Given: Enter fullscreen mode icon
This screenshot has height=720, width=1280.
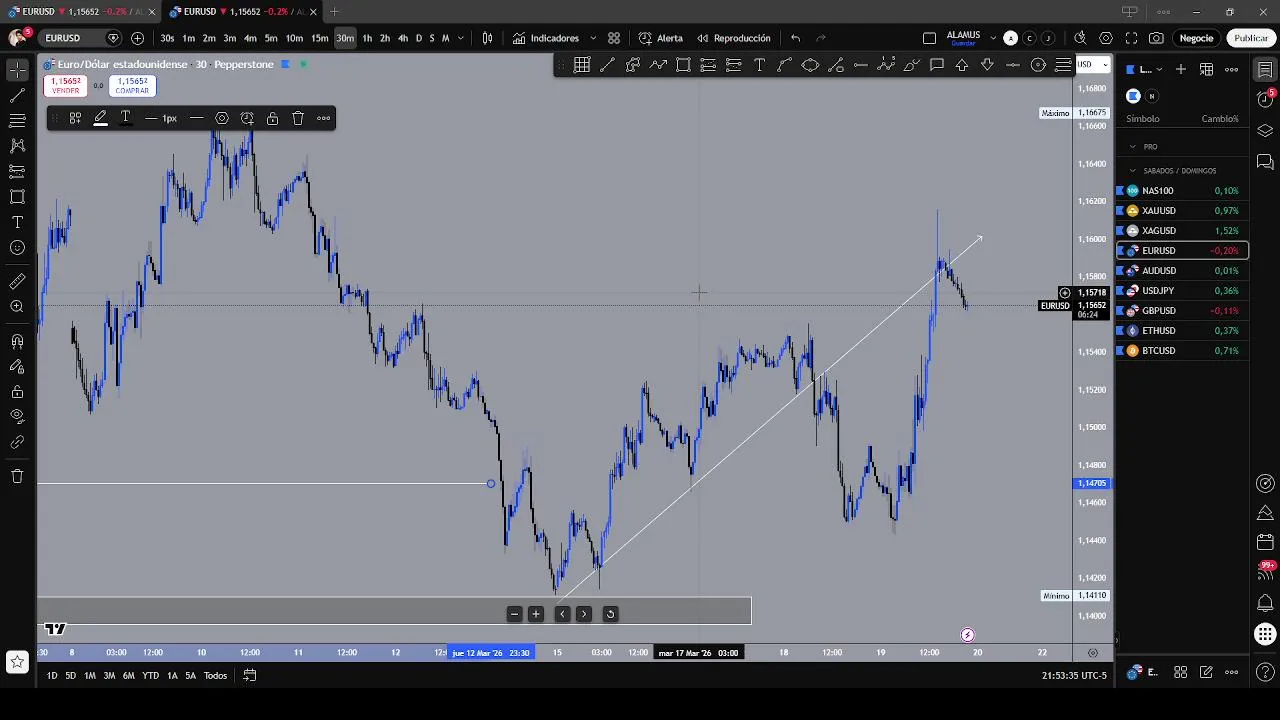Looking at the screenshot, I should [1131, 38].
